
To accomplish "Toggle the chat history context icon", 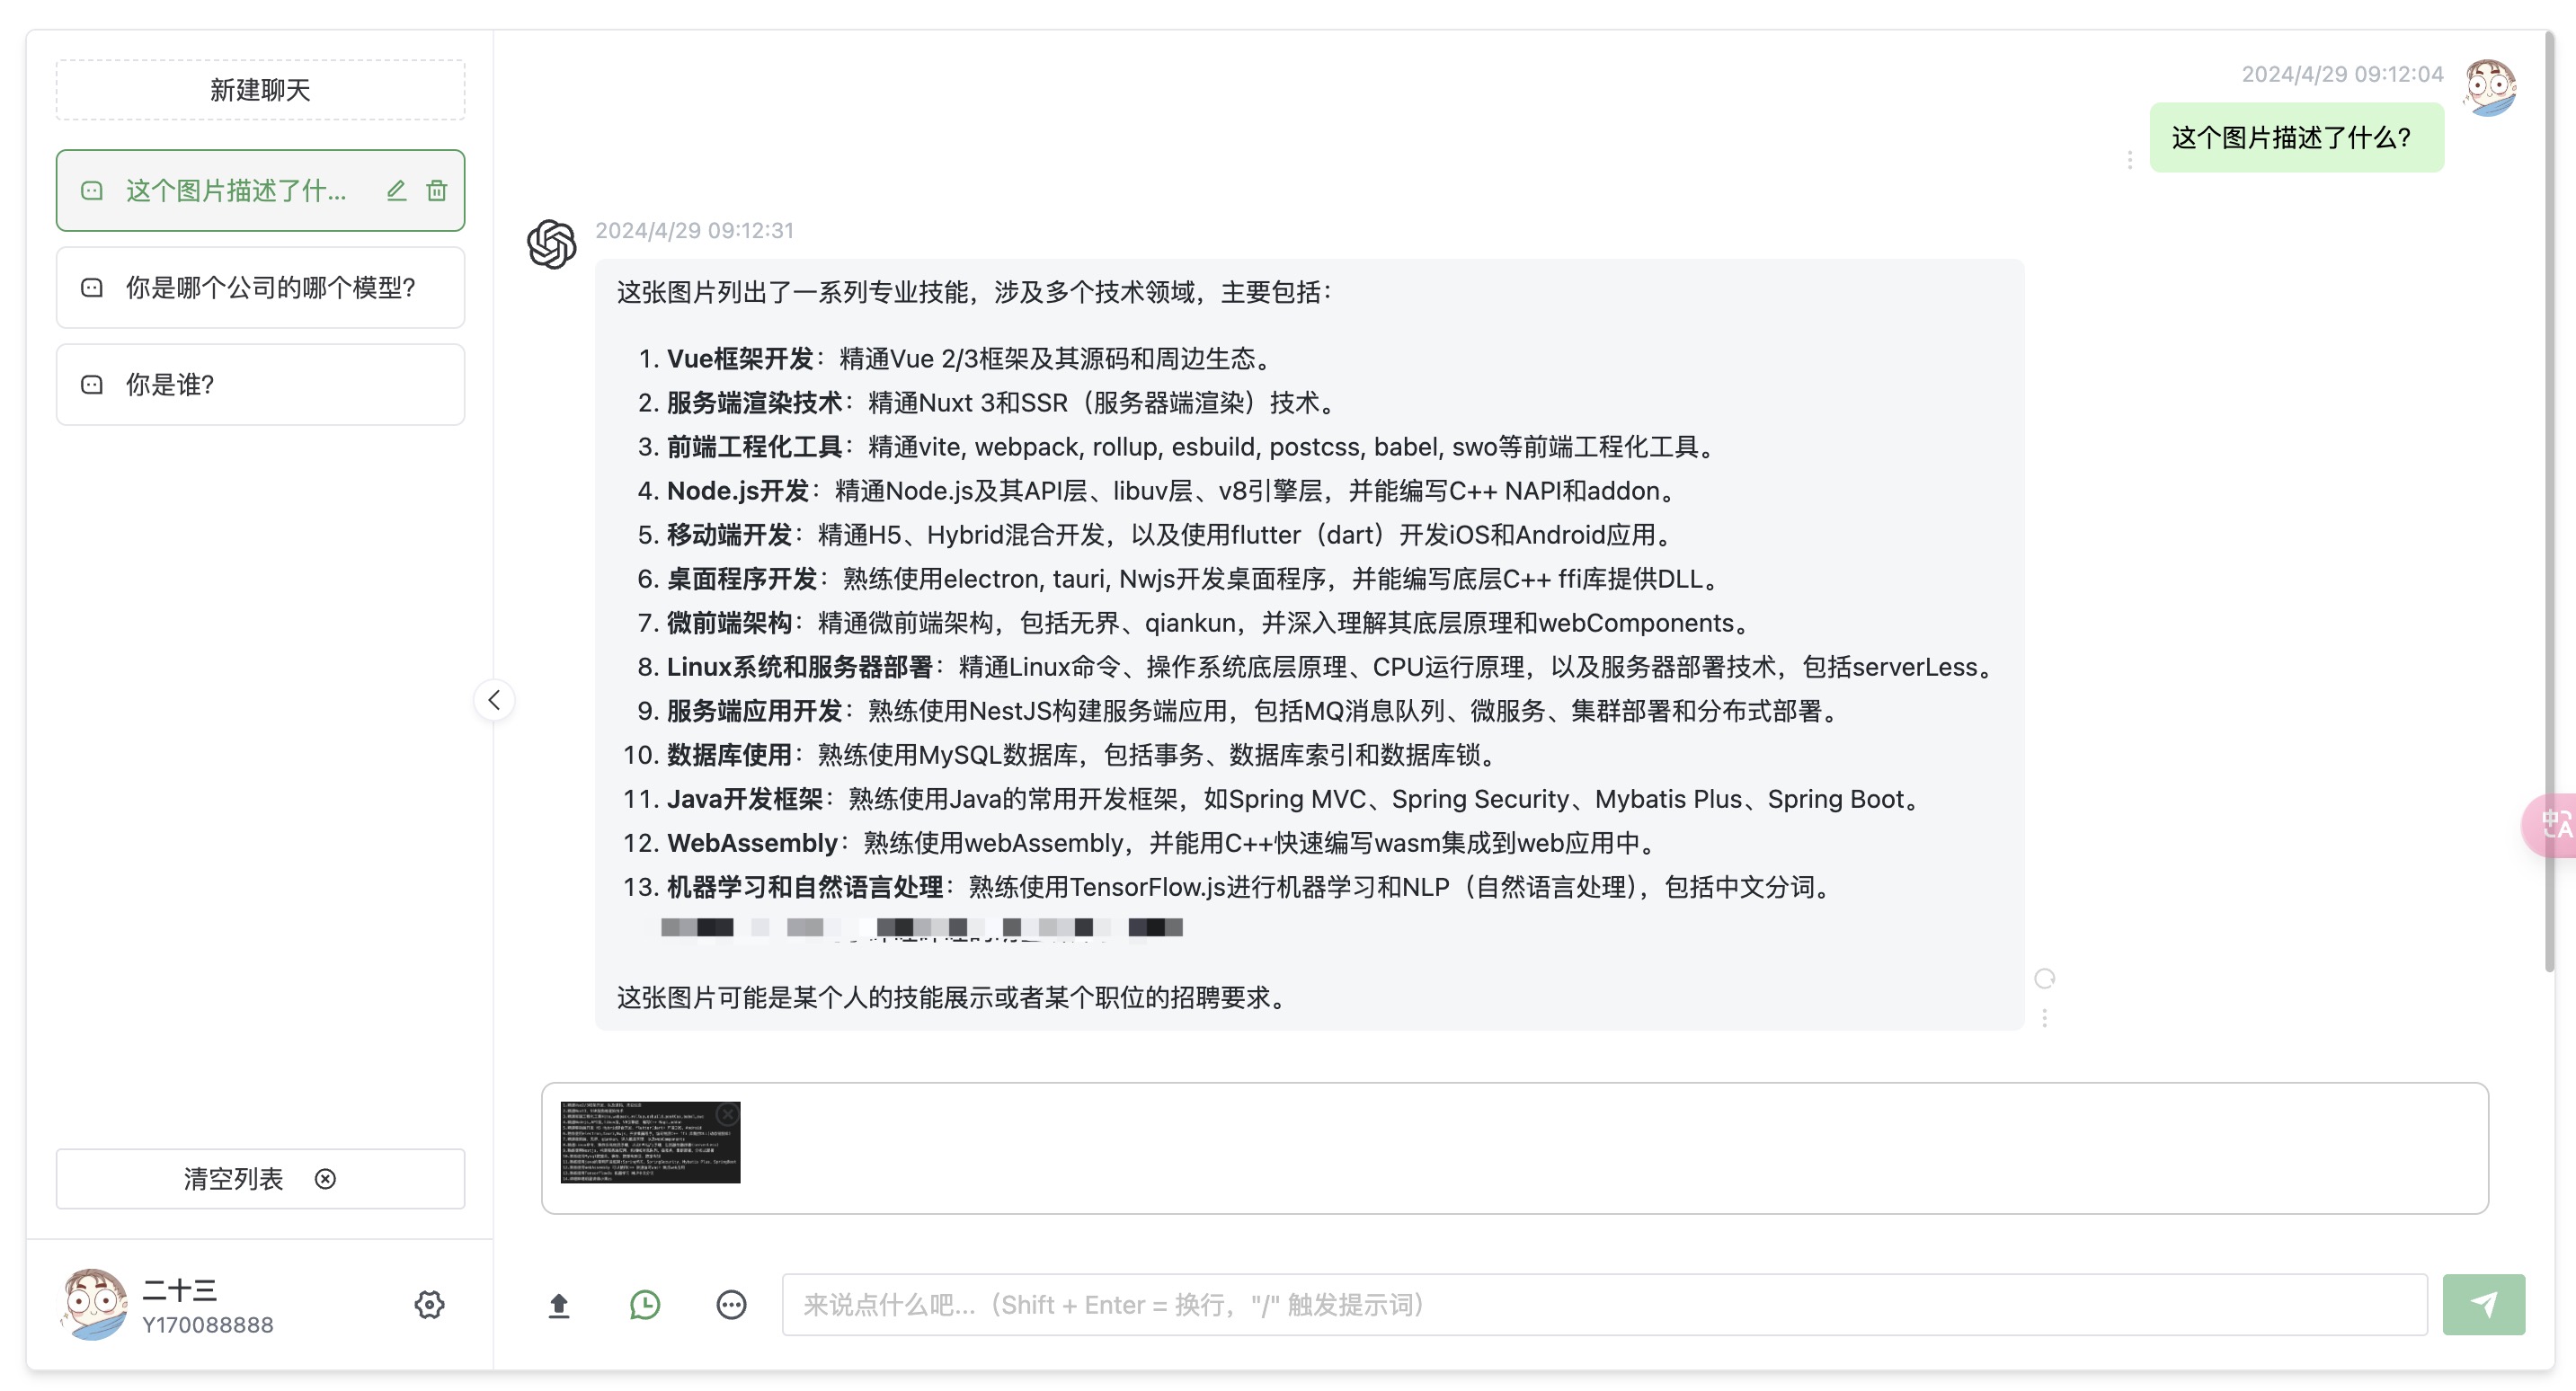I will point(645,1305).
